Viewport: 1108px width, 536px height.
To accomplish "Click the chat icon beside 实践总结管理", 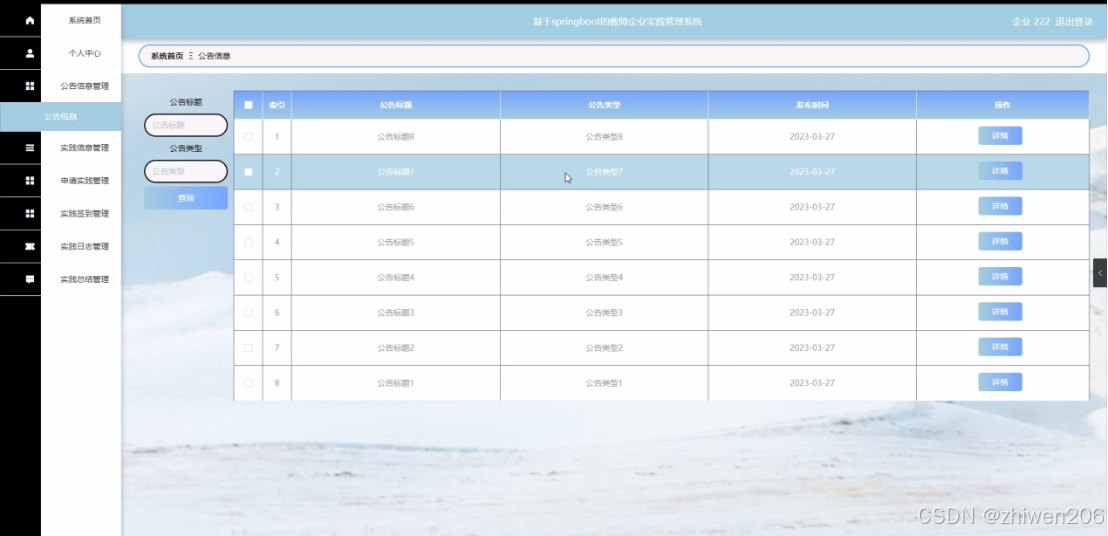I will tap(30, 279).
